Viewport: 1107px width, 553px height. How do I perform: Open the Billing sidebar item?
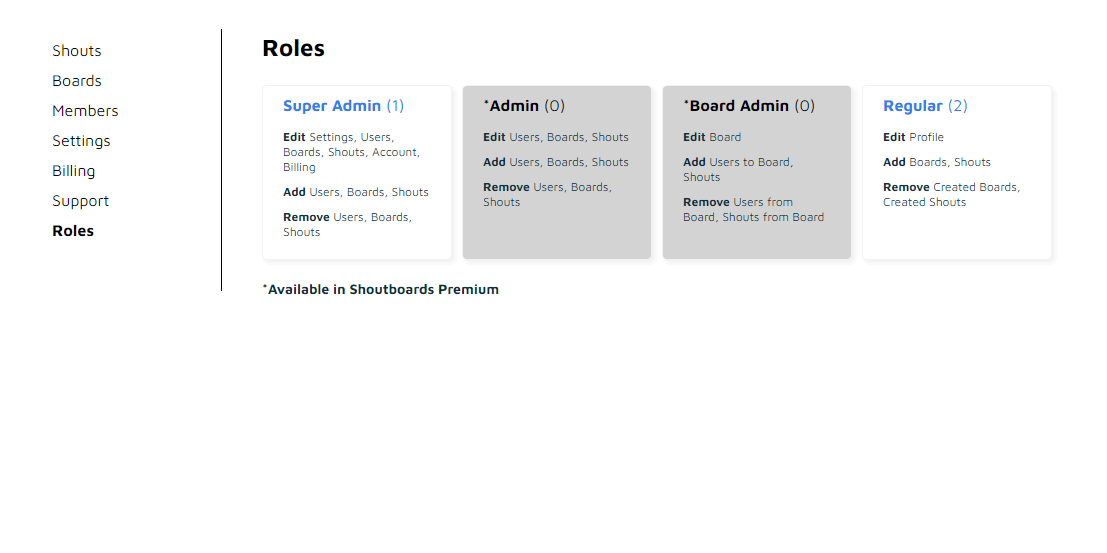(x=74, y=171)
